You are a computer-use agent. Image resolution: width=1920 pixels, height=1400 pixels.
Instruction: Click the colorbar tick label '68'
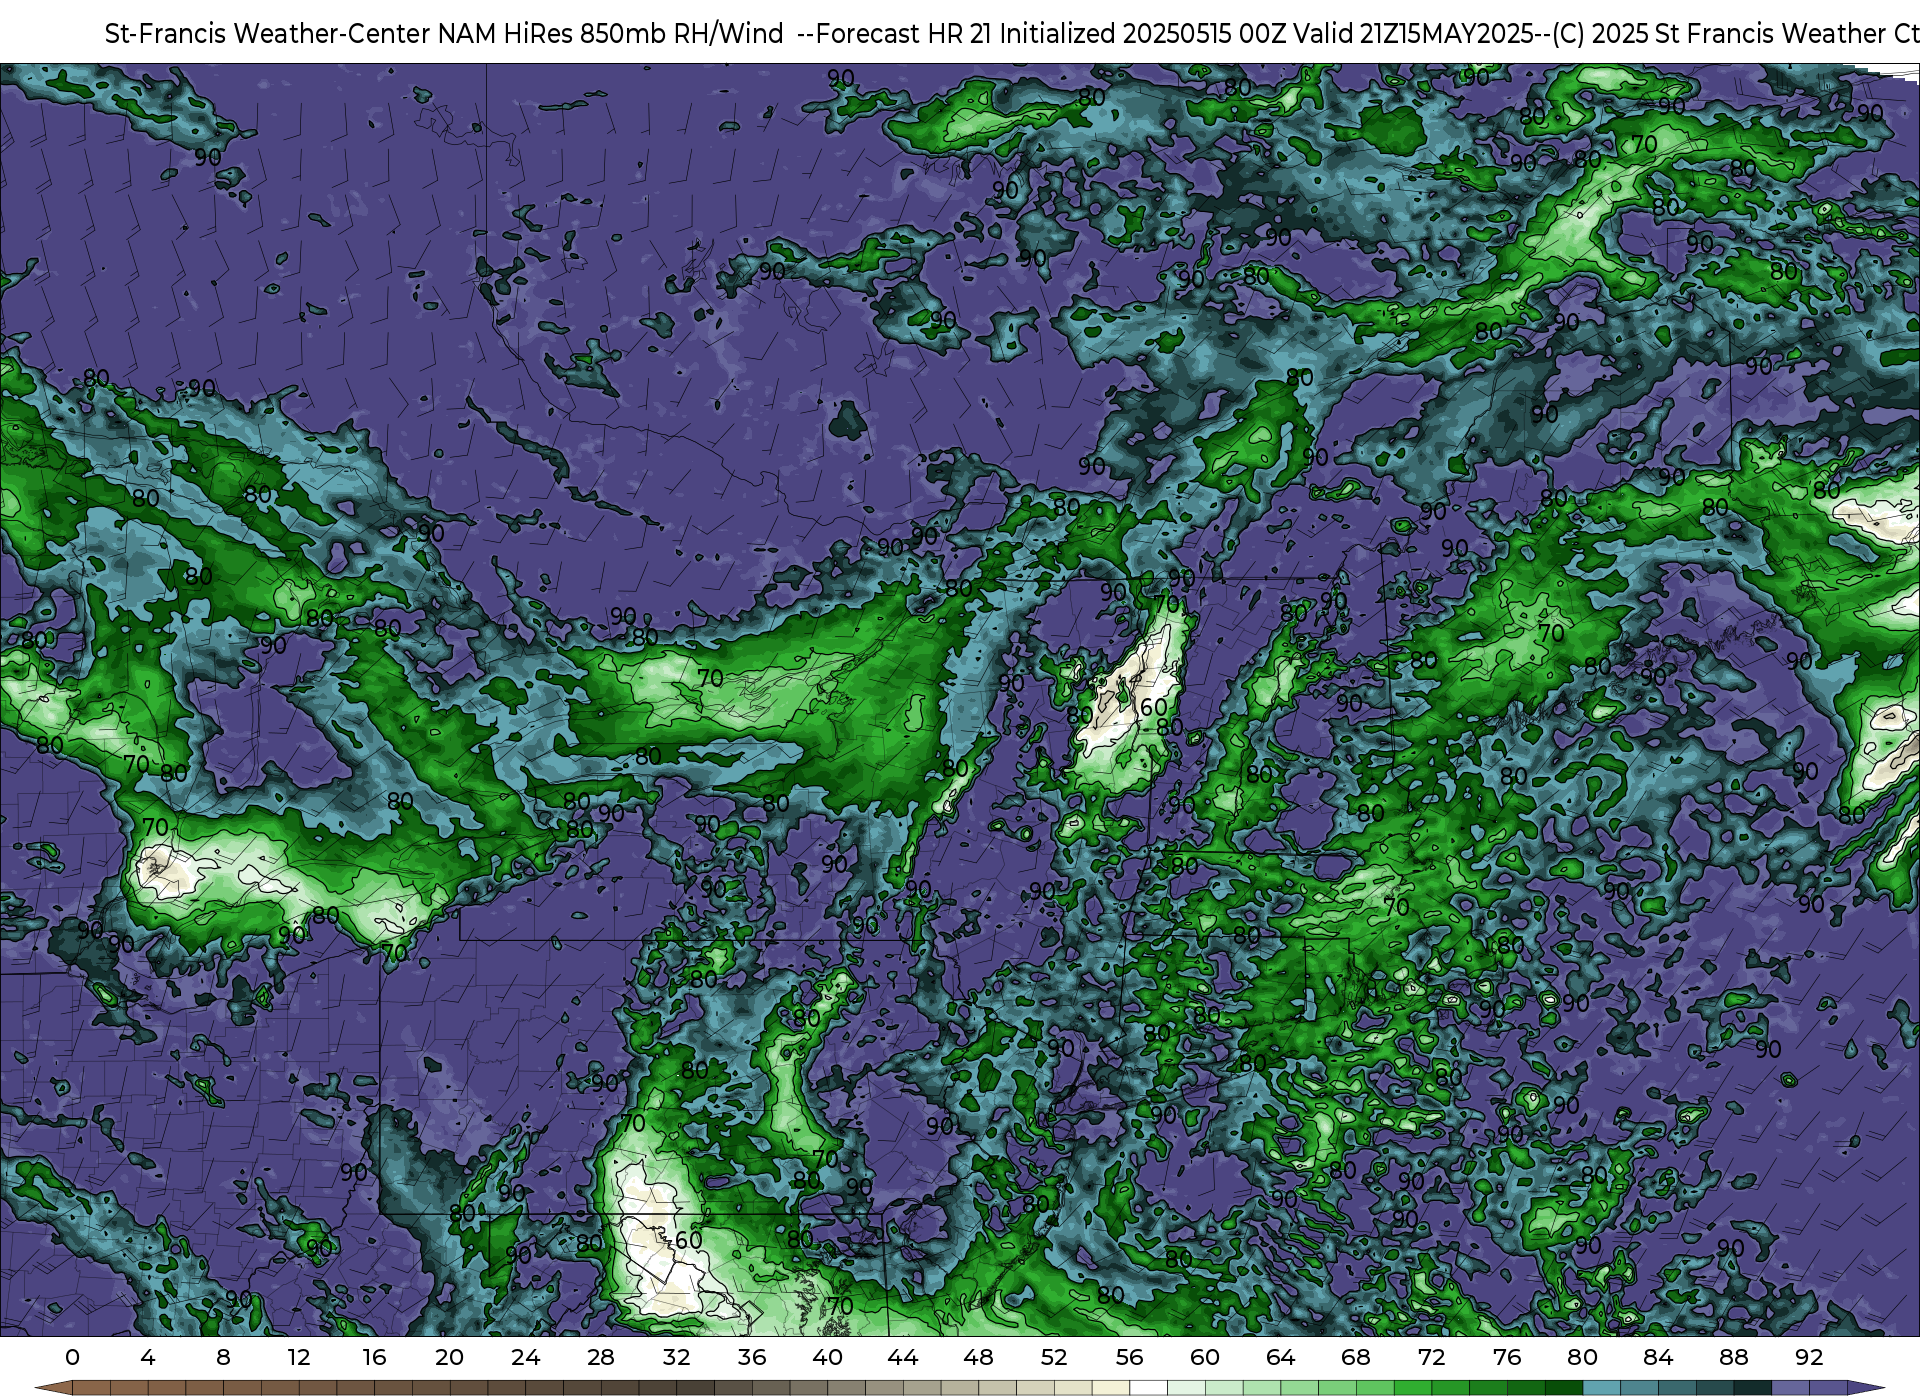point(1356,1358)
